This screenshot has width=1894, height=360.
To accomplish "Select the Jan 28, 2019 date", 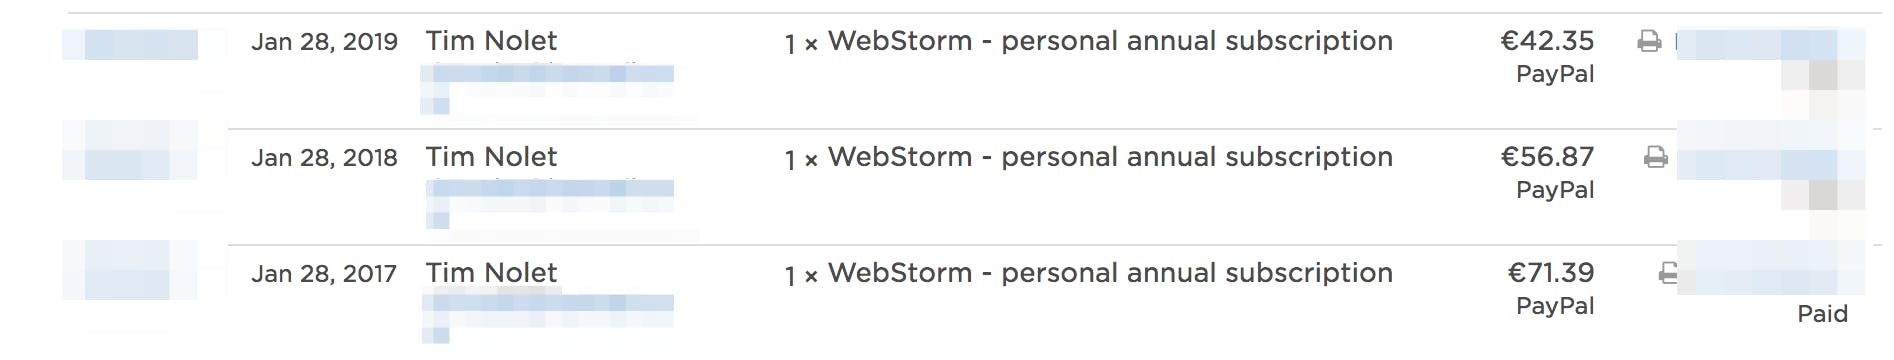I will [324, 42].
